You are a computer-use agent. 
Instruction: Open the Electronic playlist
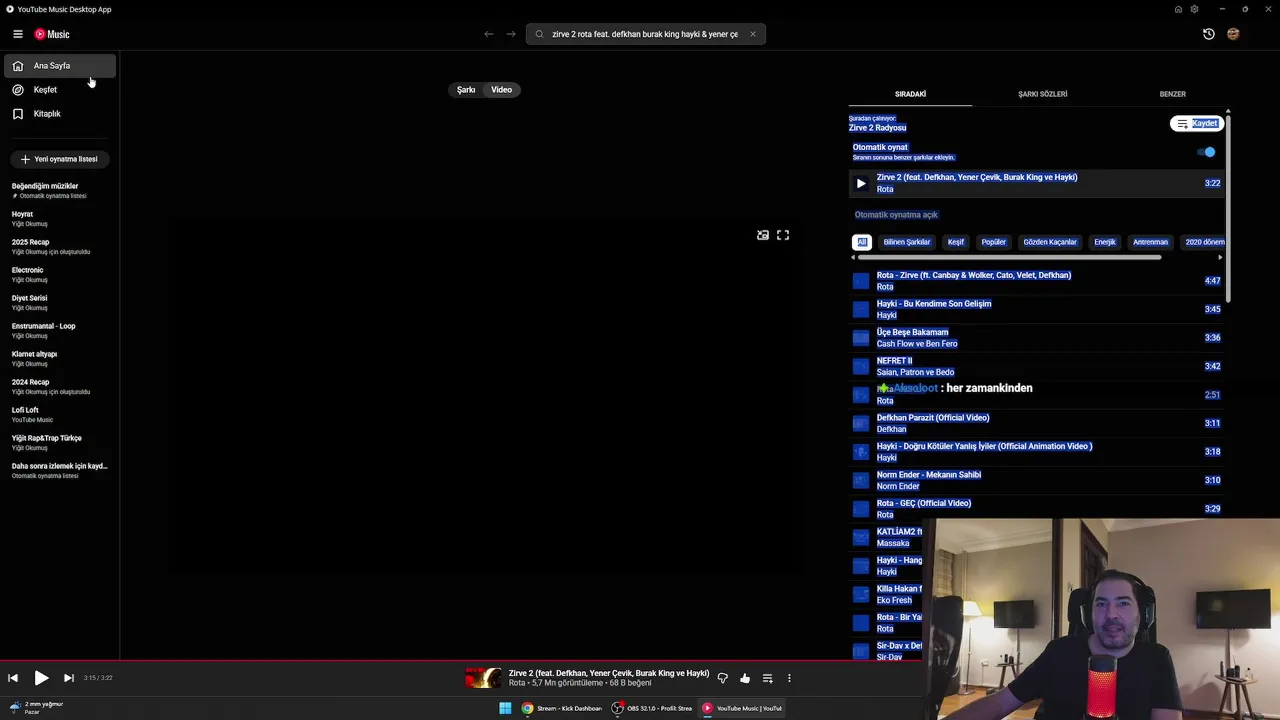point(59,274)
